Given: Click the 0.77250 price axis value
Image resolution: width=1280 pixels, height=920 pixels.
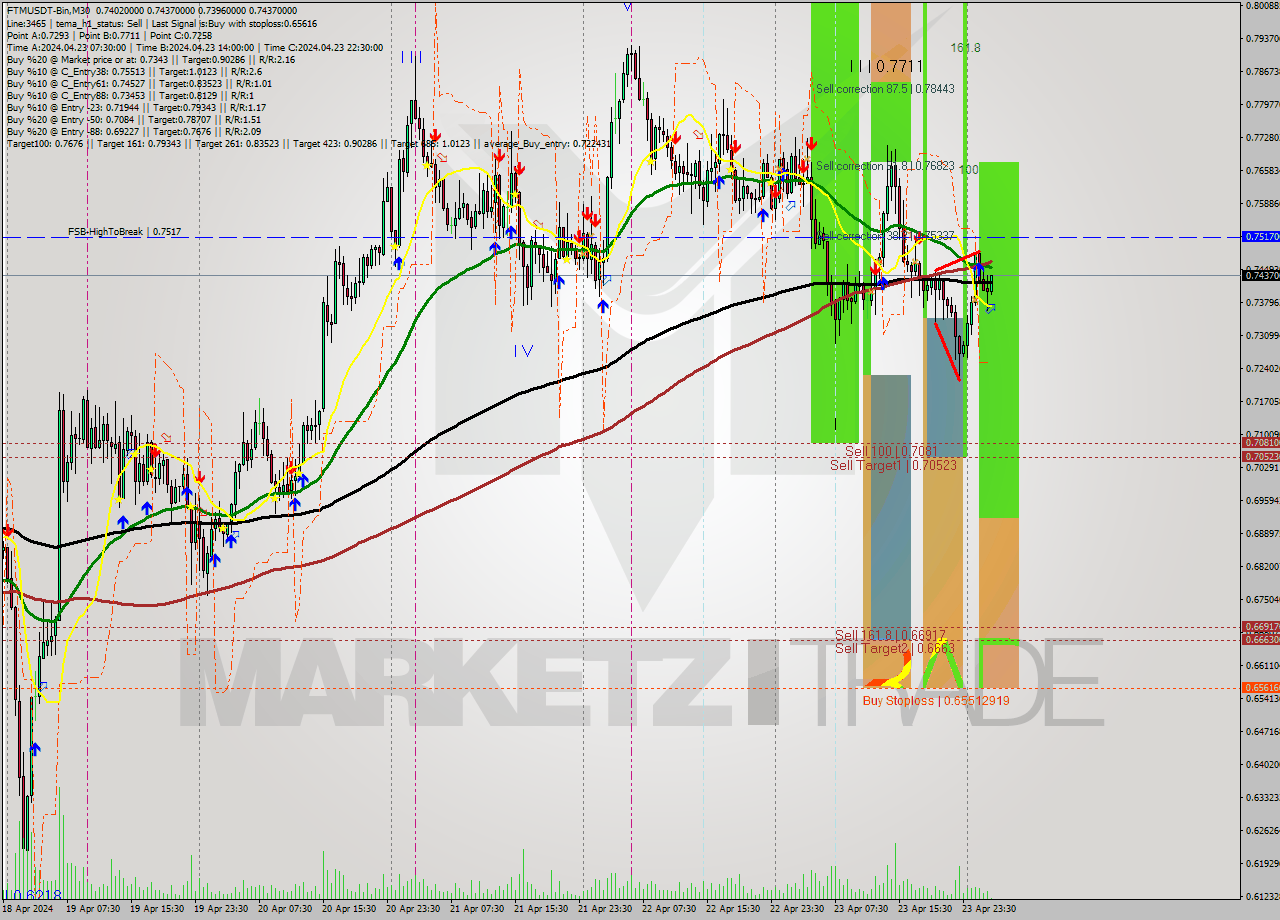Looking at the screenshot, I should [1262, 138].
